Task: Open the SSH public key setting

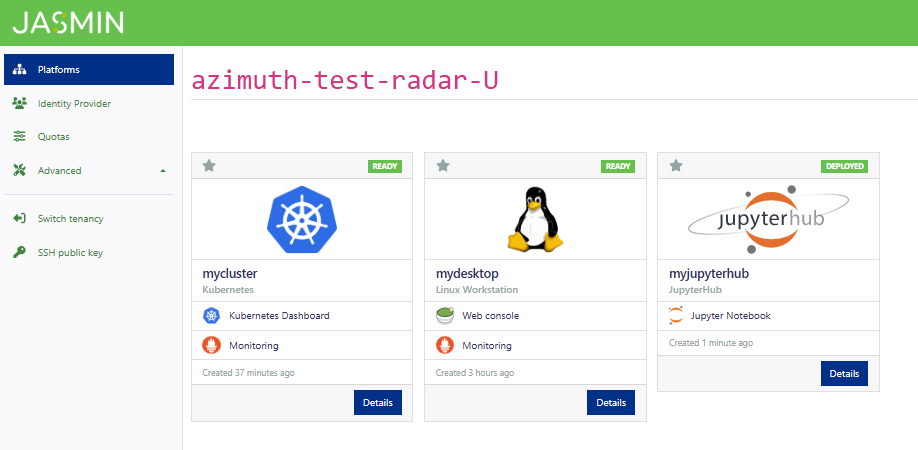Action: [70, 252]
